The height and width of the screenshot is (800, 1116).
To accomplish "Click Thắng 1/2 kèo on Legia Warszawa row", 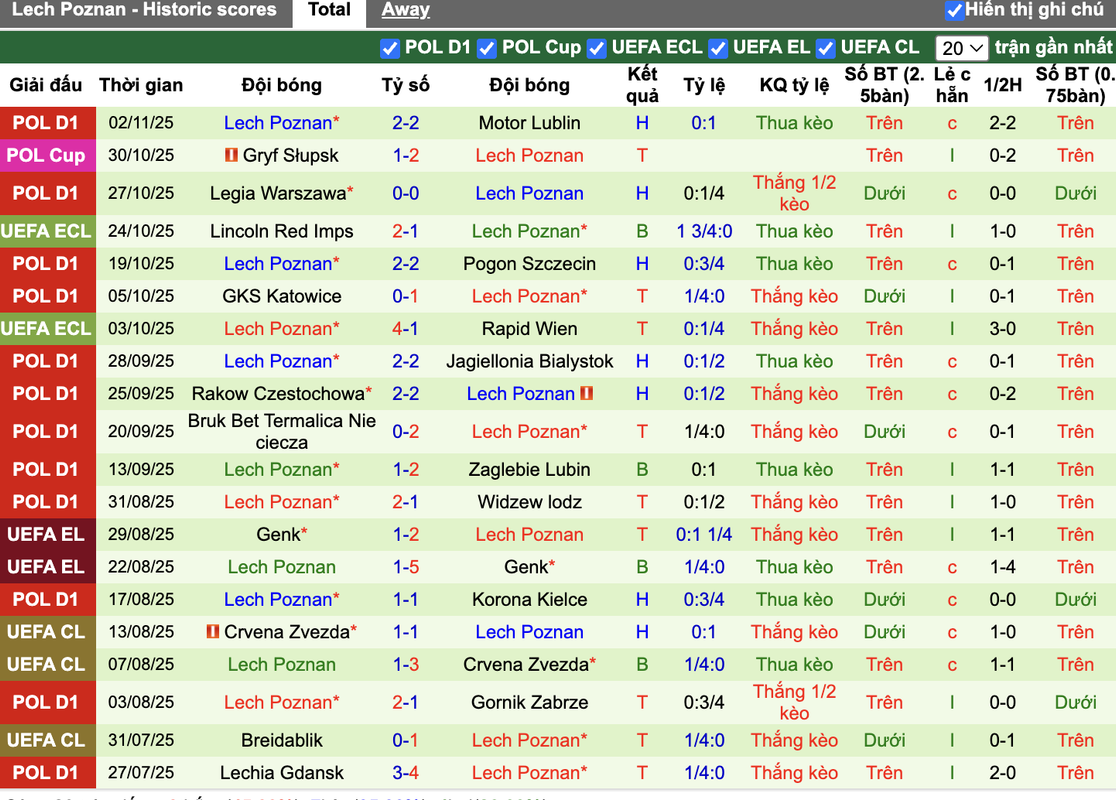I will [x=794, y=193].
